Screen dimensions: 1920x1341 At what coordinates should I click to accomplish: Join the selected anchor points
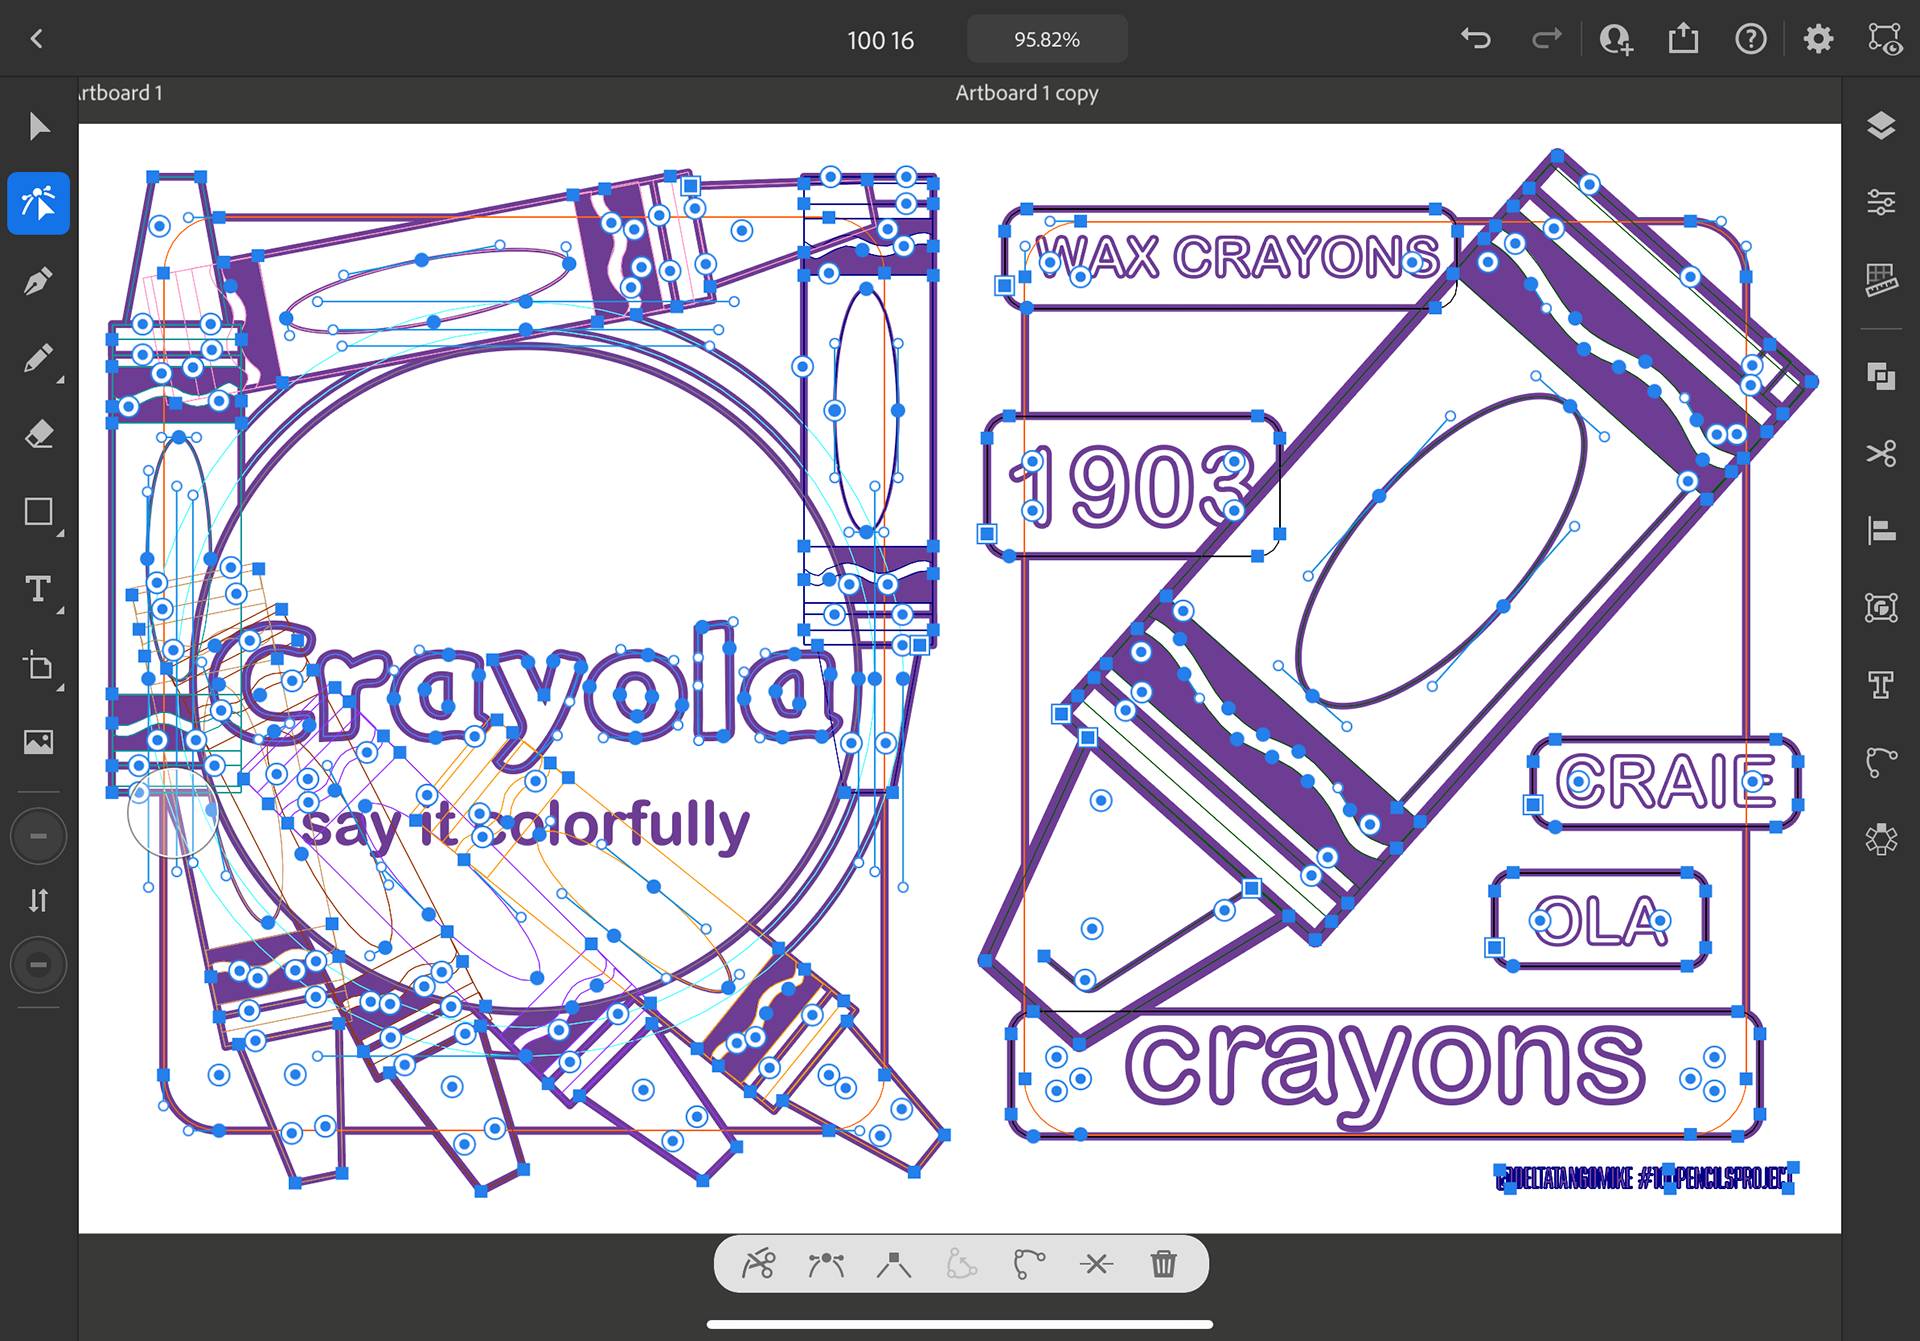point(1096,1264)
